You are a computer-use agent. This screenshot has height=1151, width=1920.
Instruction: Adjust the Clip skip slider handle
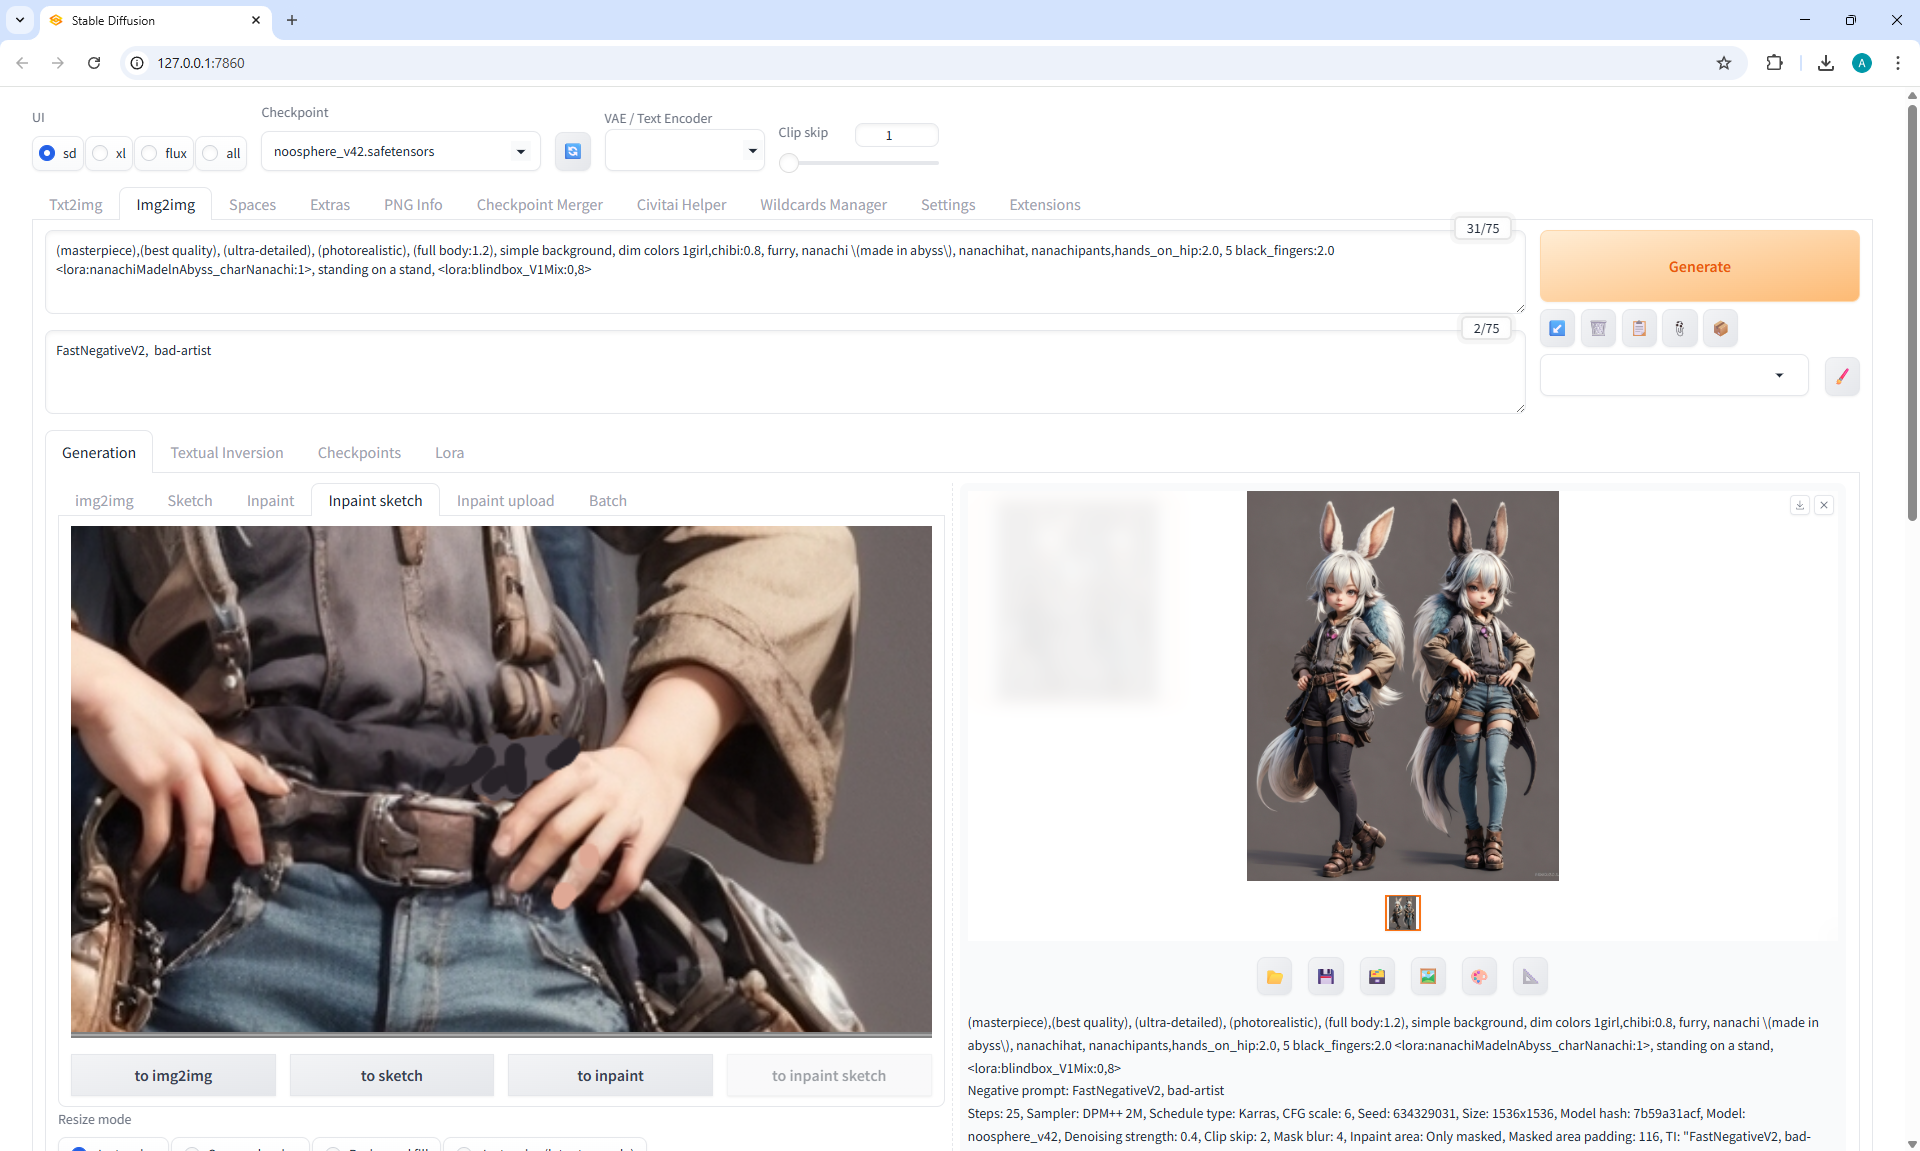coord(789,163)
